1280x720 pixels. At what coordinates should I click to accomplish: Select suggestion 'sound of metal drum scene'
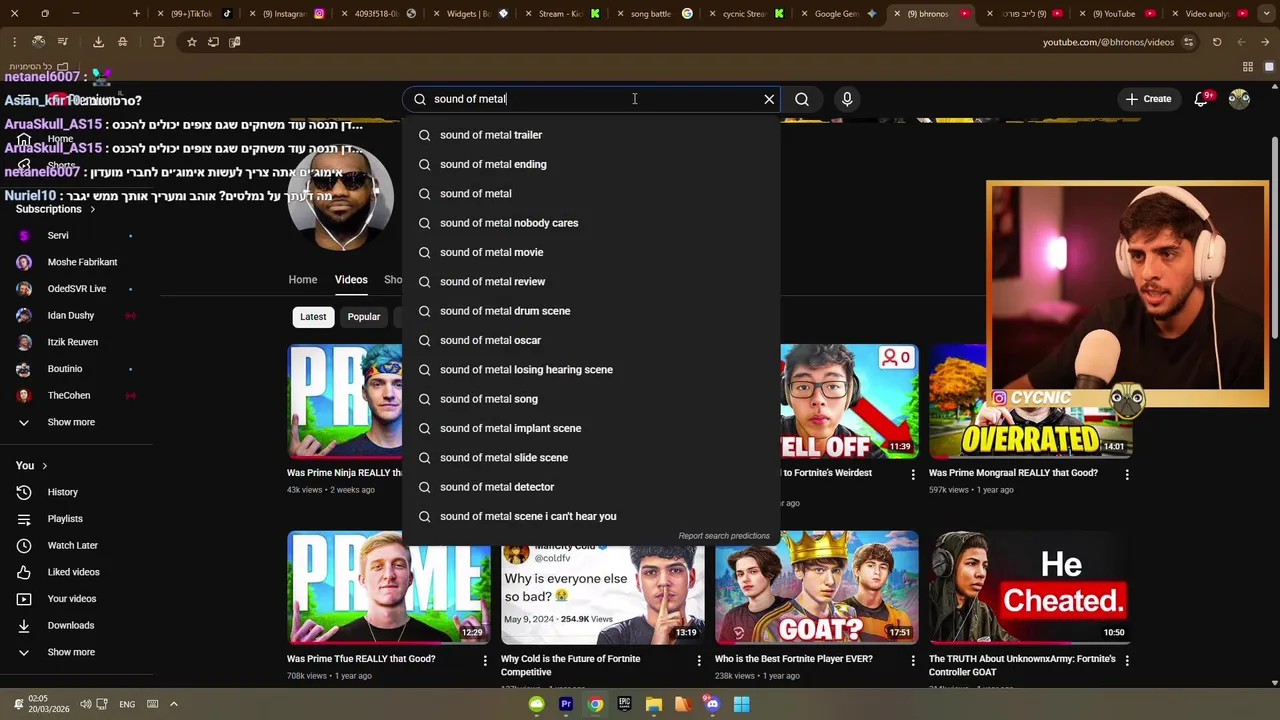tap(591, 311)
